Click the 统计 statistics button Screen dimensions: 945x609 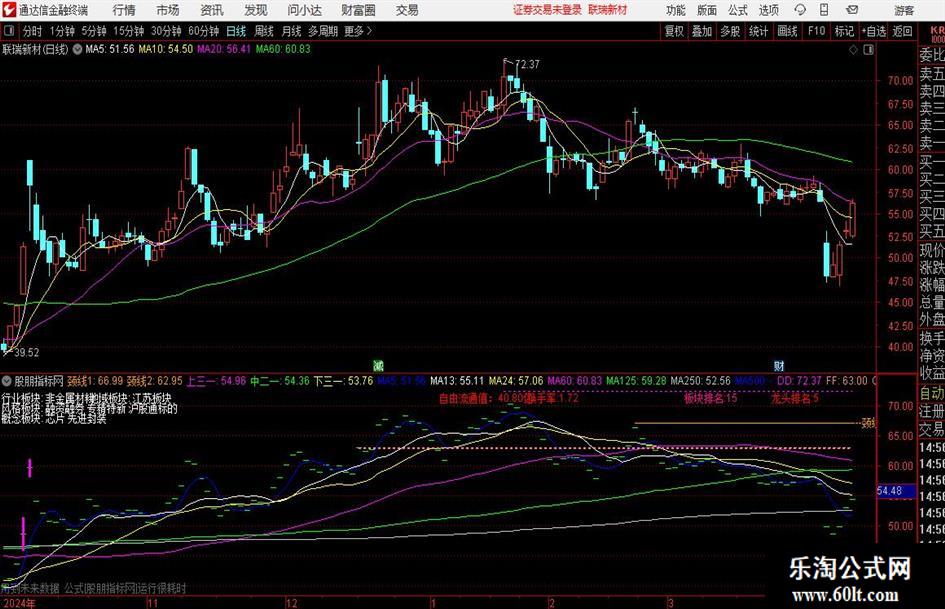[x=758, y=31]
